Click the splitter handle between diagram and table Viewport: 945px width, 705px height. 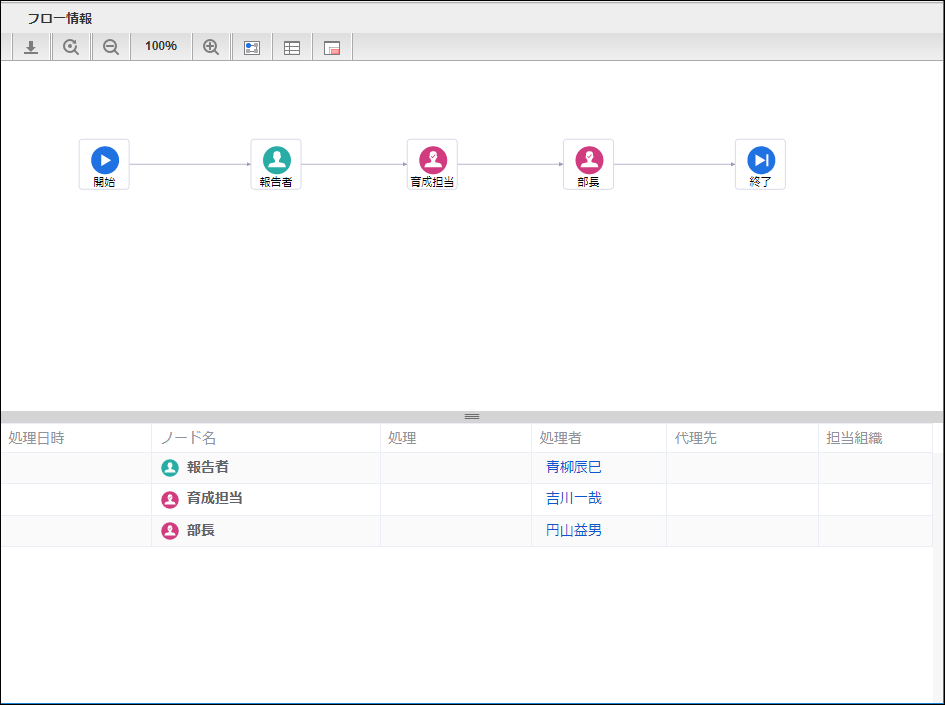pyautogui.click(x=472, y=416)
